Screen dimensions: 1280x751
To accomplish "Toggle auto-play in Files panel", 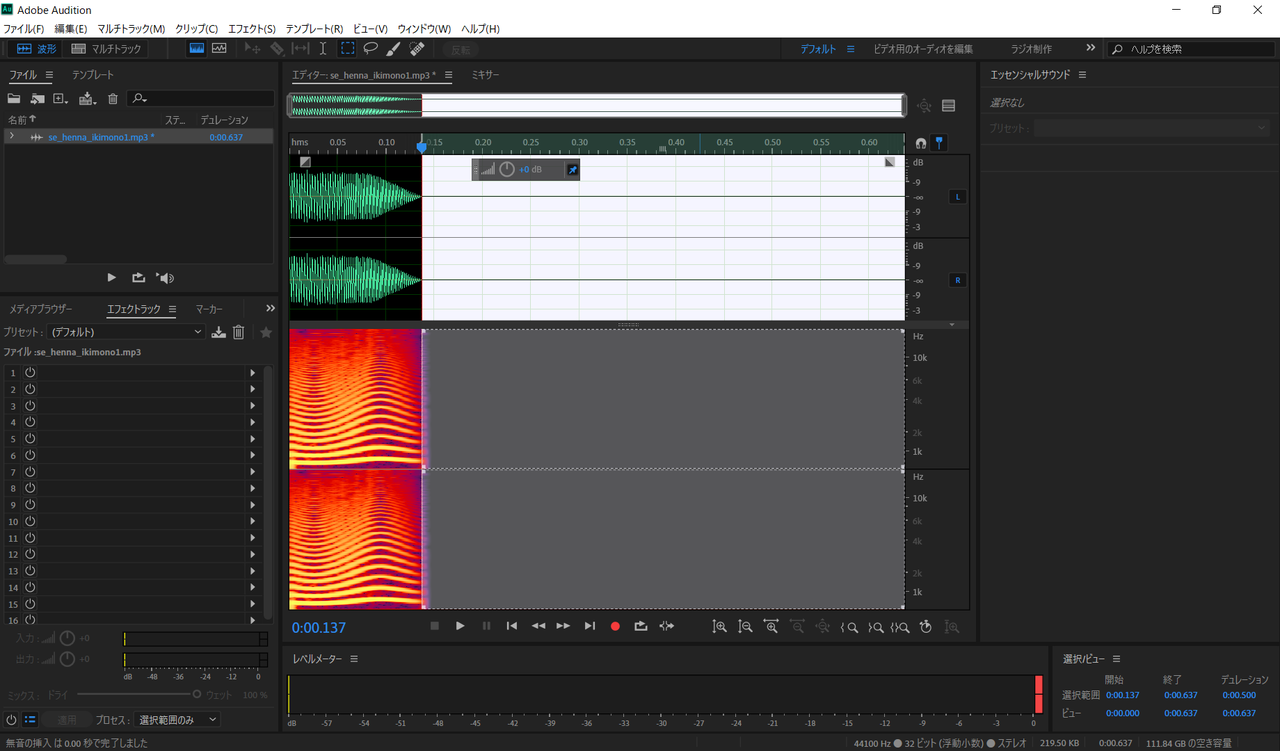I will pyautogui.click(x=165, y=277).
